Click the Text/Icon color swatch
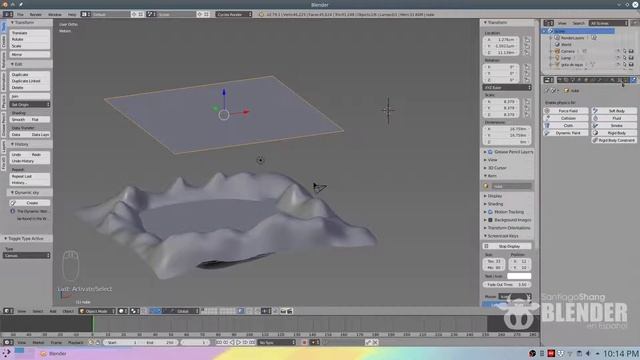 point(519,276)
